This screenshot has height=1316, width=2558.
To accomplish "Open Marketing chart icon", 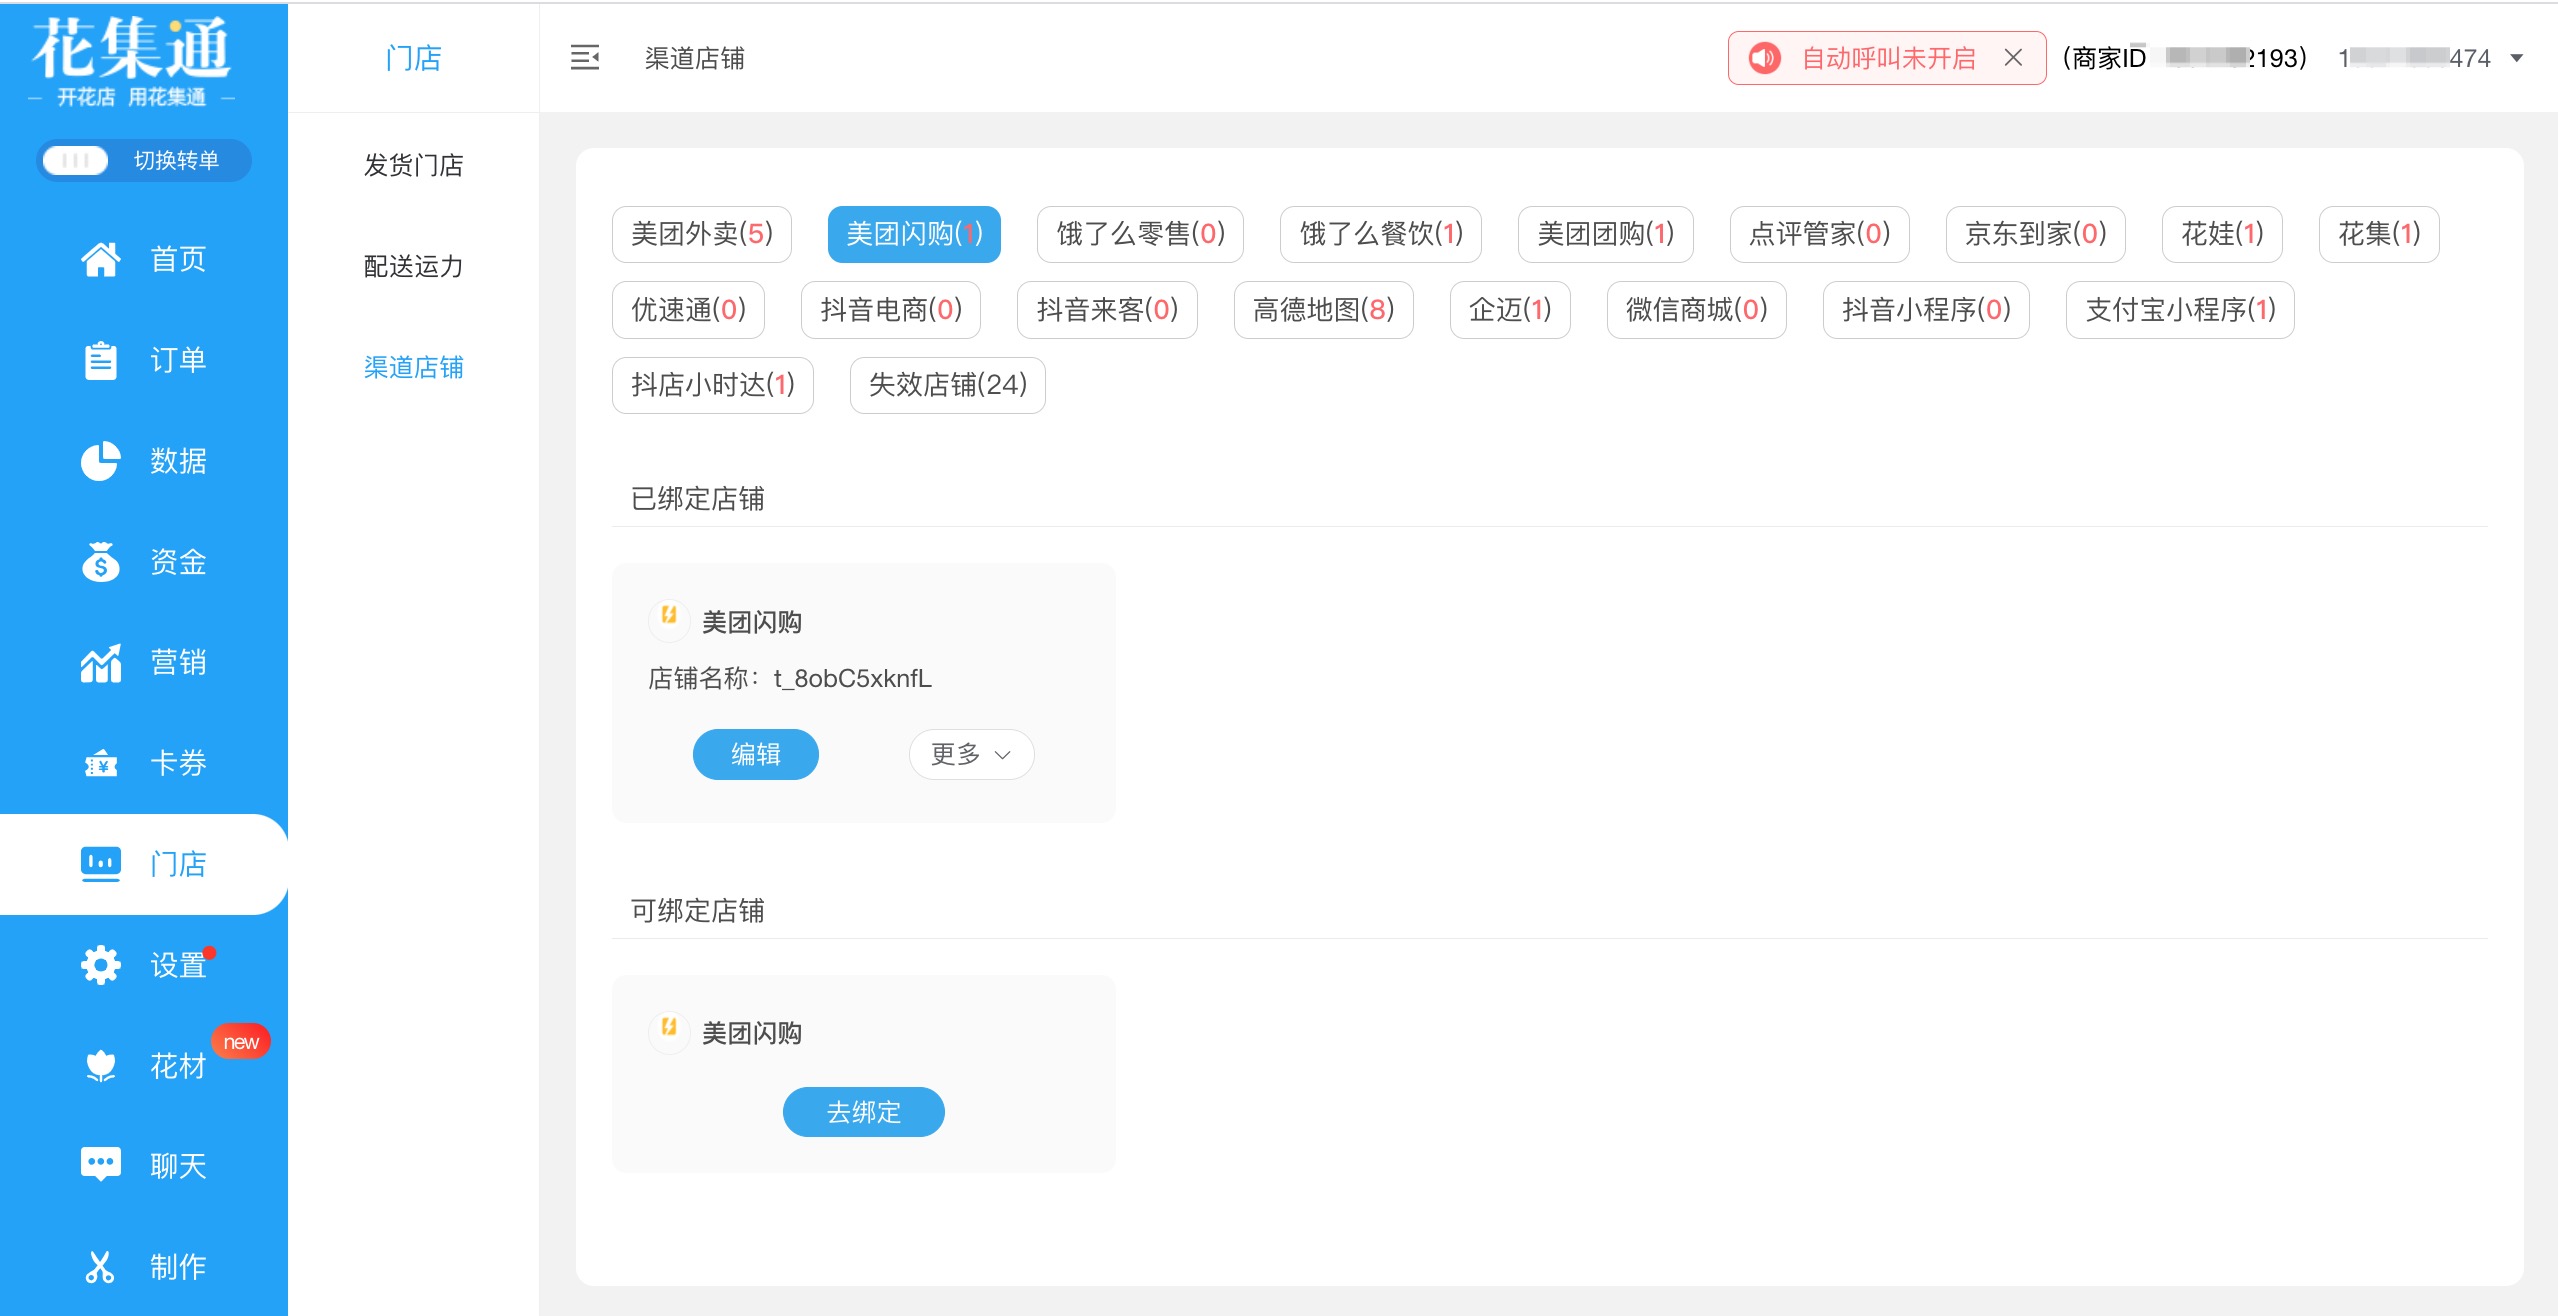I will 100,662.
